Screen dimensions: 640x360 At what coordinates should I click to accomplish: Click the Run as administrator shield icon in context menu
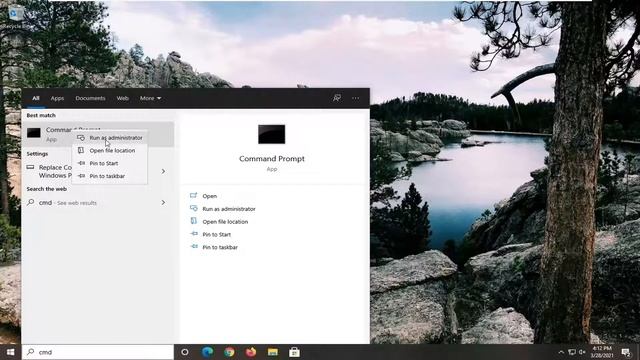tap(81, 138)
